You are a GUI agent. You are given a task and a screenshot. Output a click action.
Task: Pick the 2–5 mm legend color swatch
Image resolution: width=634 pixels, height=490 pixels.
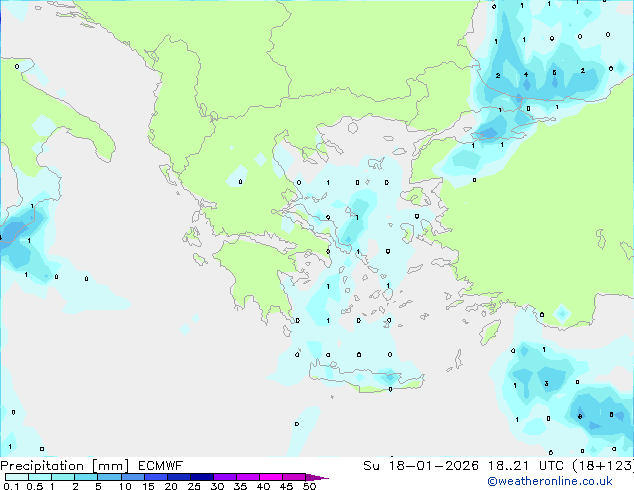click(86, 477)
